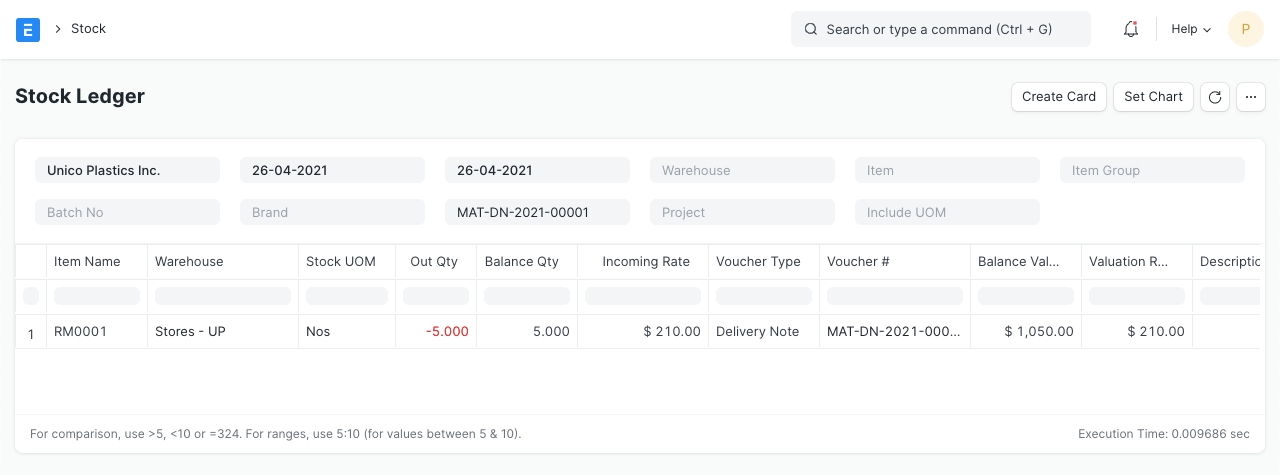Image resolution: width=1280 pixels, height=475 pixels.
Task: Toggle the header filter row checkbox
Action: 31,296
